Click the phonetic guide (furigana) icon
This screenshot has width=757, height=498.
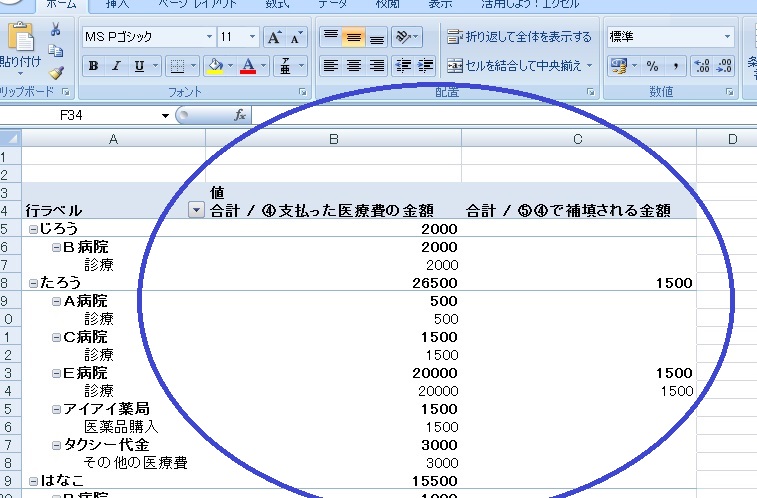285,66
